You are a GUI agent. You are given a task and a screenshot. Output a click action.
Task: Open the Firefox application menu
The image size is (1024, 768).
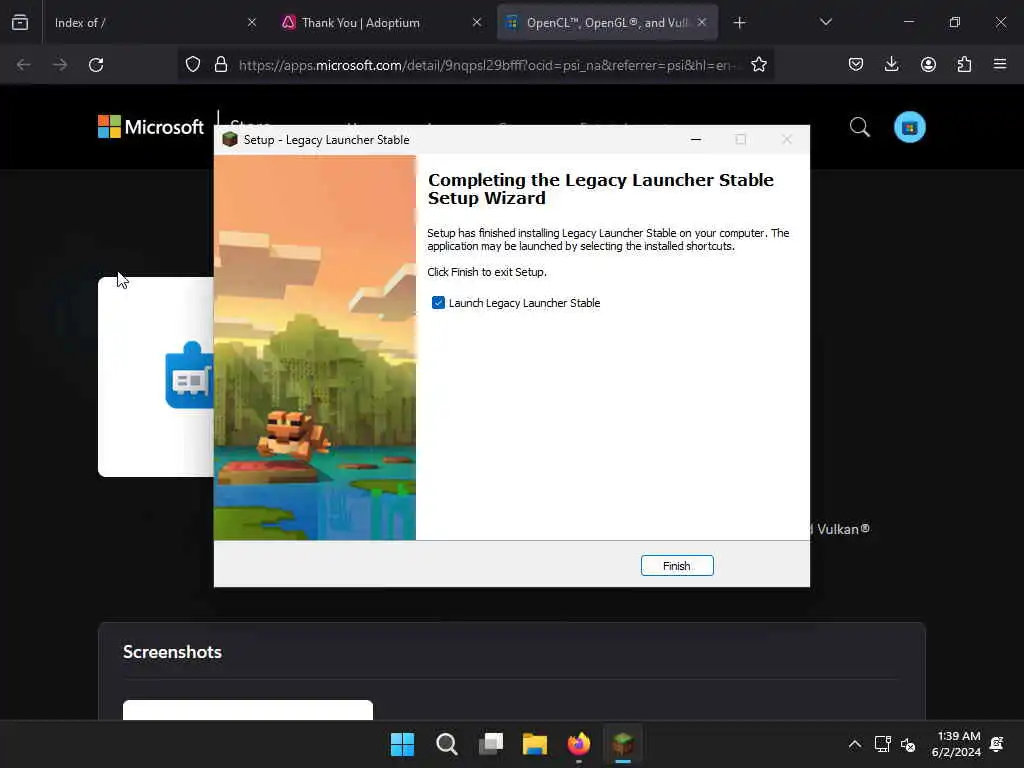(x=1000, y=65)
